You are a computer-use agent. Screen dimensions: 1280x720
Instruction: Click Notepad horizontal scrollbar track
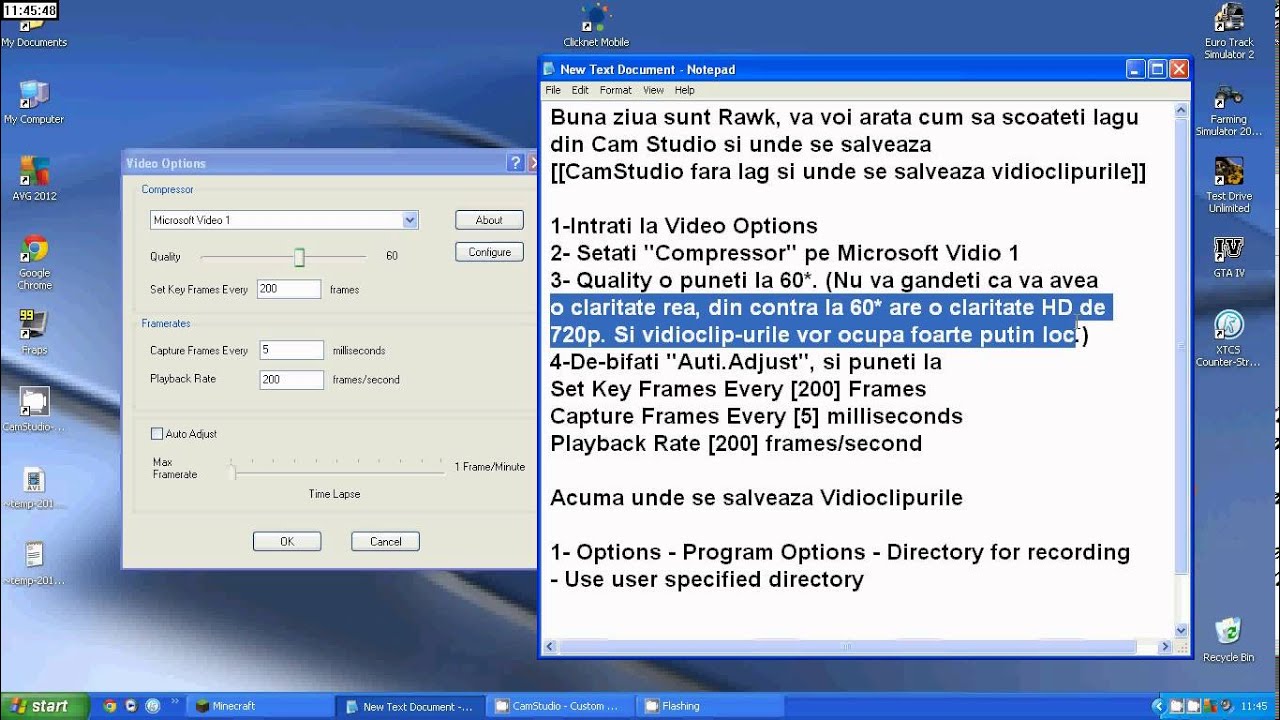857,647
